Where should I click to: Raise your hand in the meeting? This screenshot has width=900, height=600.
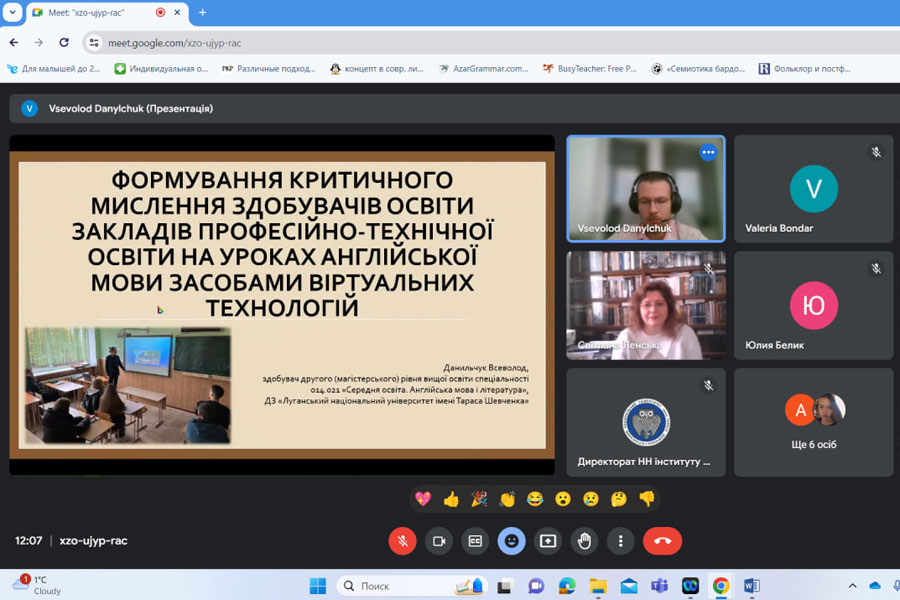pyautogui.click(x=584, y=541)
